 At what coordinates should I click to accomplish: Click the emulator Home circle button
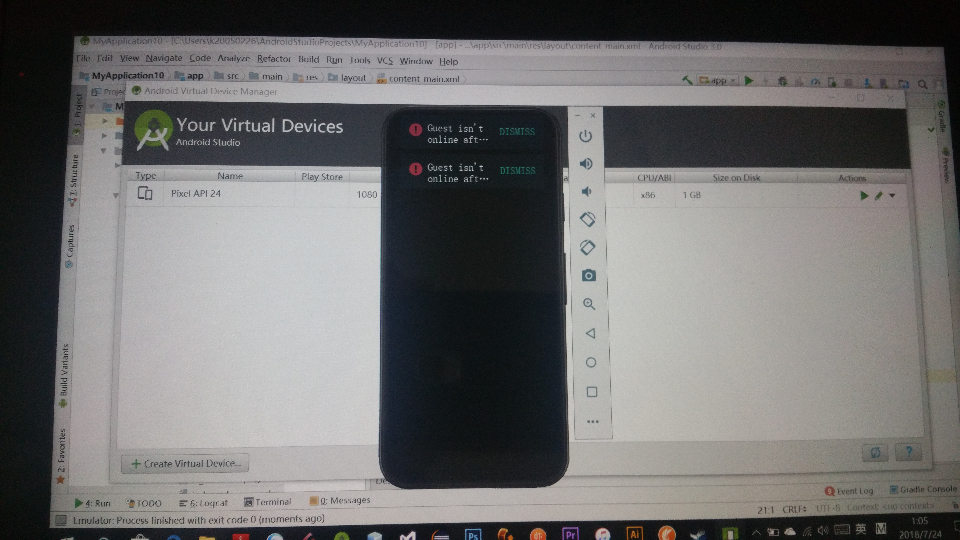point(591,362)
